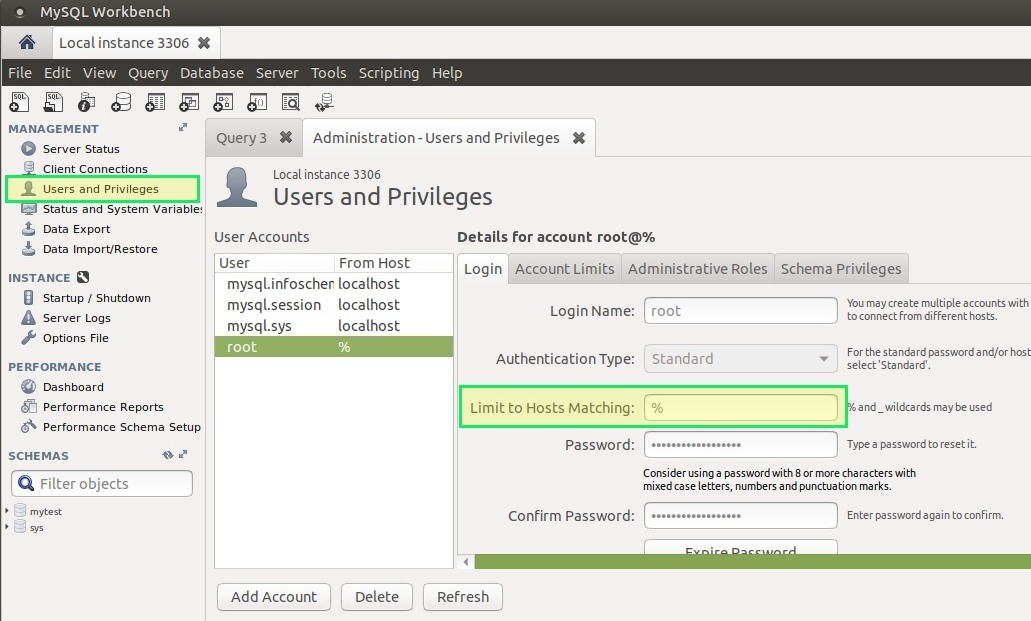Open a new SQL query tab

click(19, 101)
